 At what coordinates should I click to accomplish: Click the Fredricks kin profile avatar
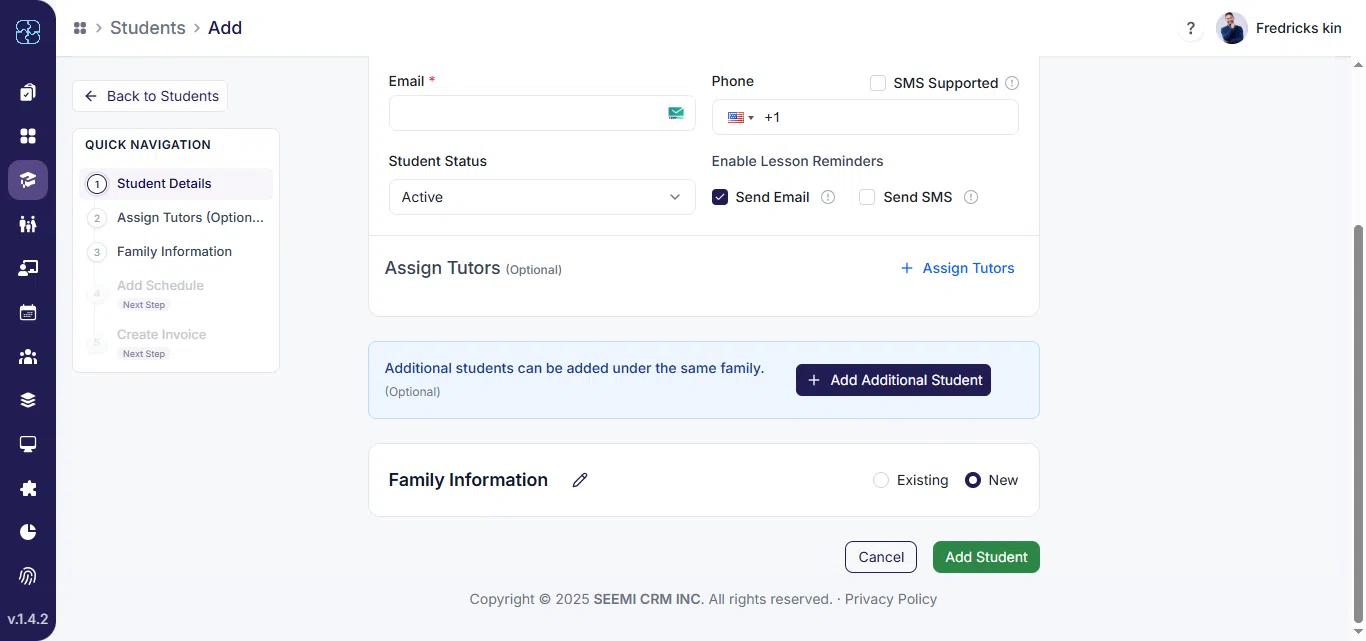coord(1231,28)
